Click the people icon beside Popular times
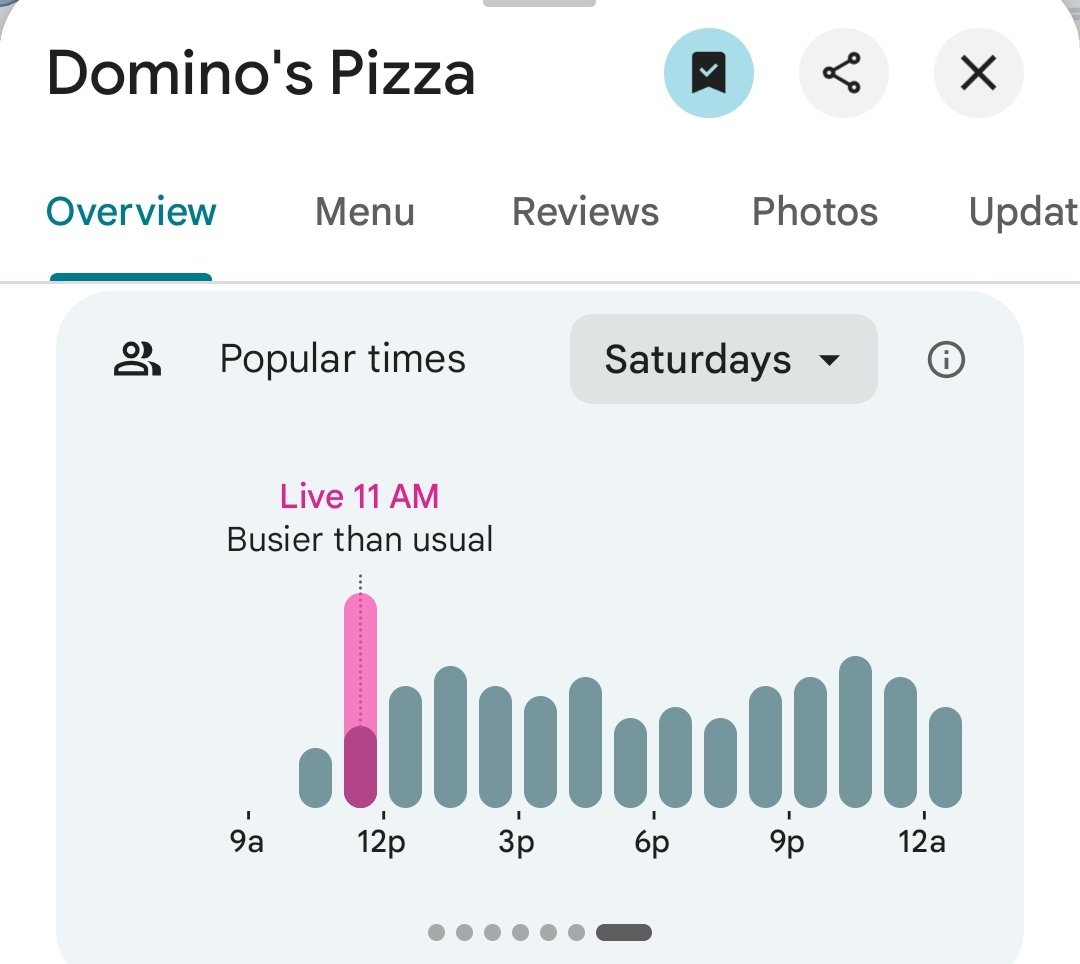The image size is (1080, 964). pos(137,359)
